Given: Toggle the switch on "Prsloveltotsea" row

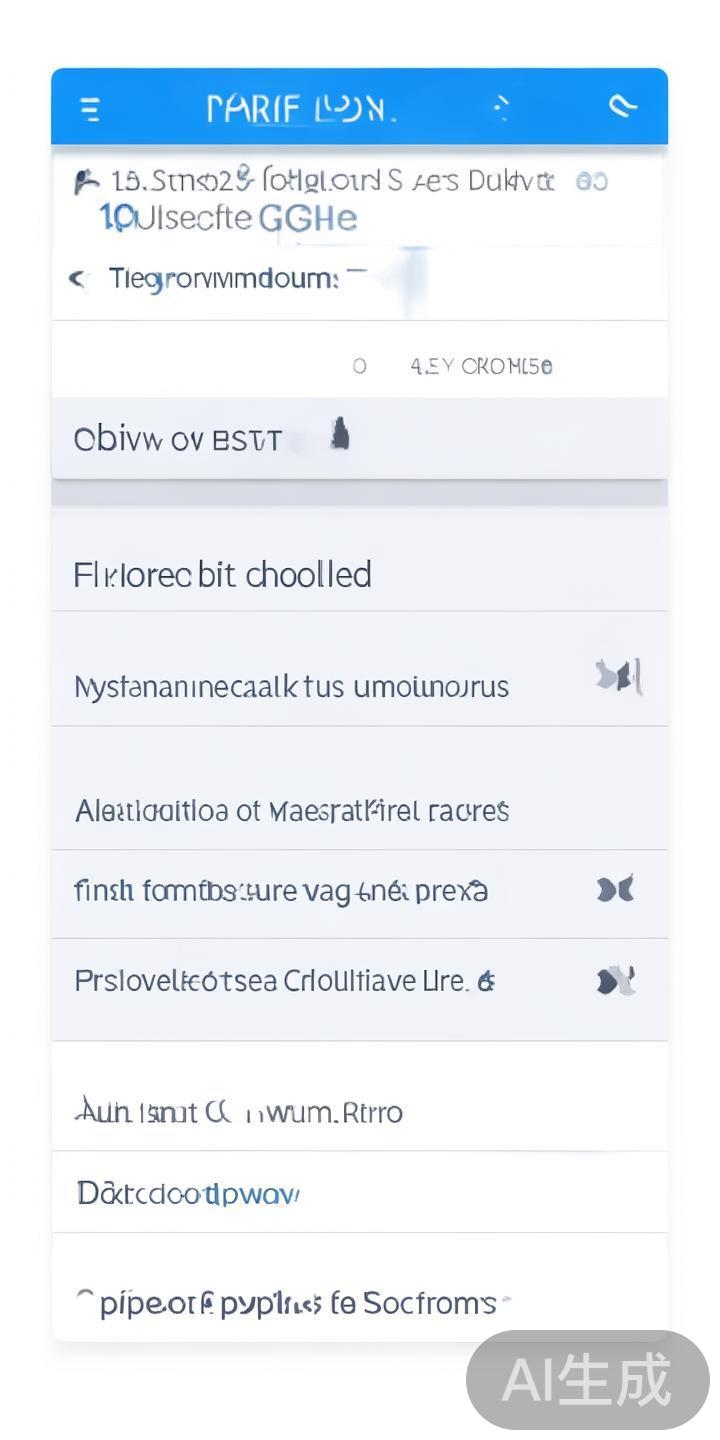Looking at the screenshot, I should (615, 981).
